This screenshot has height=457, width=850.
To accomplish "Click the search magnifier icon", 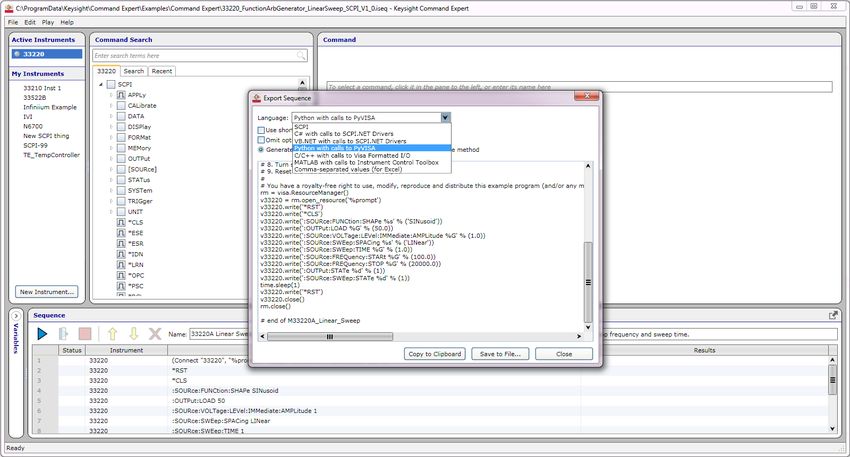I will 301,55.
